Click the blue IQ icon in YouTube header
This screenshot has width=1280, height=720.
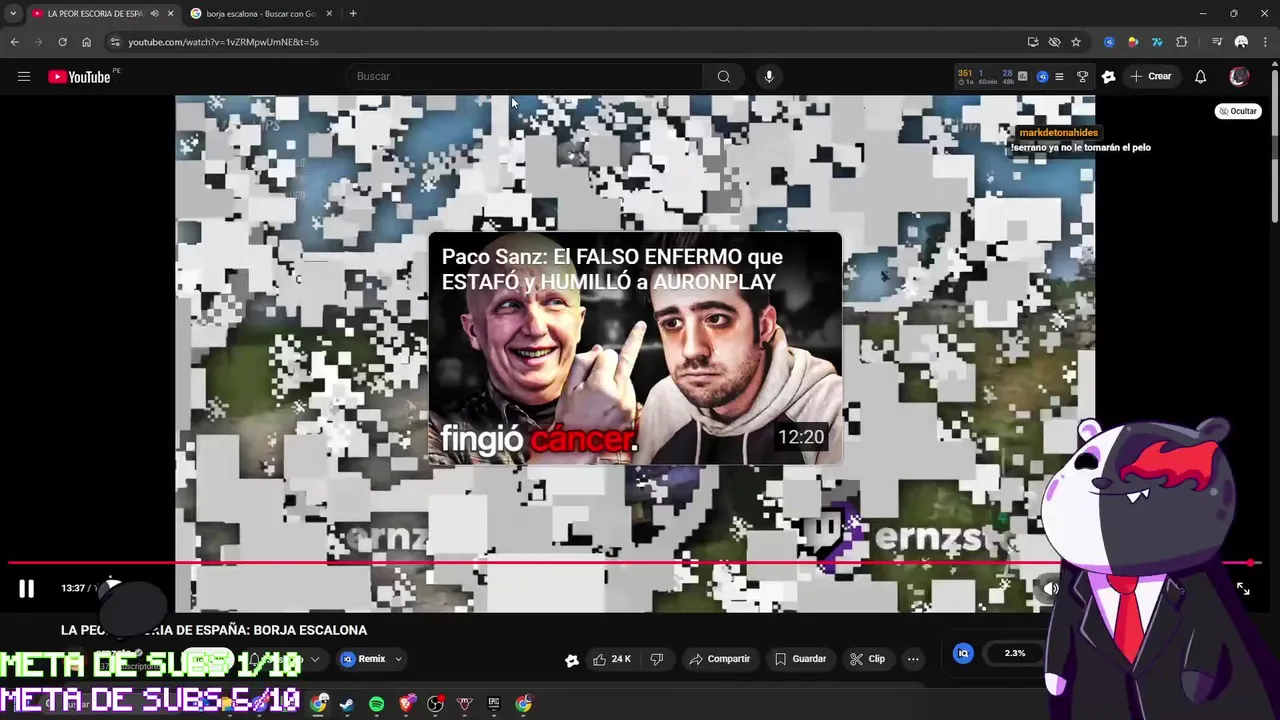coord(1042,76)
